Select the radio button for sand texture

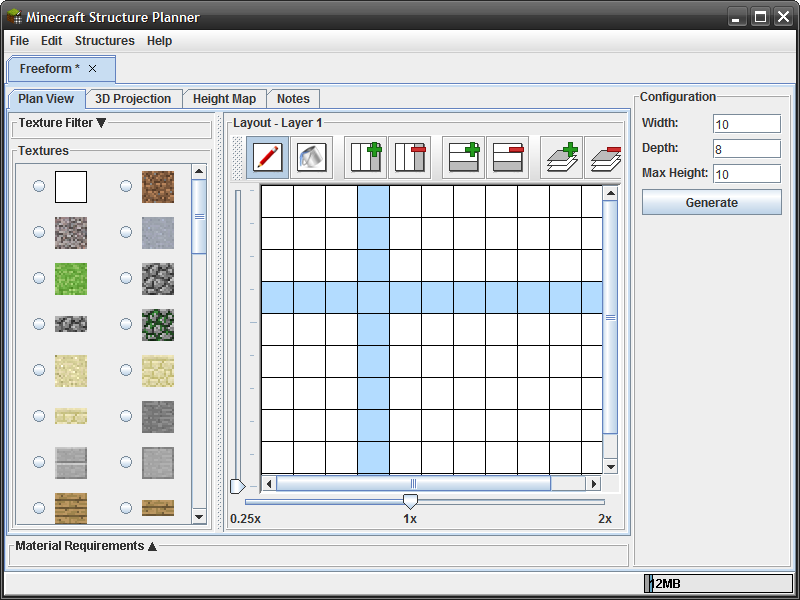pos(39,369)
